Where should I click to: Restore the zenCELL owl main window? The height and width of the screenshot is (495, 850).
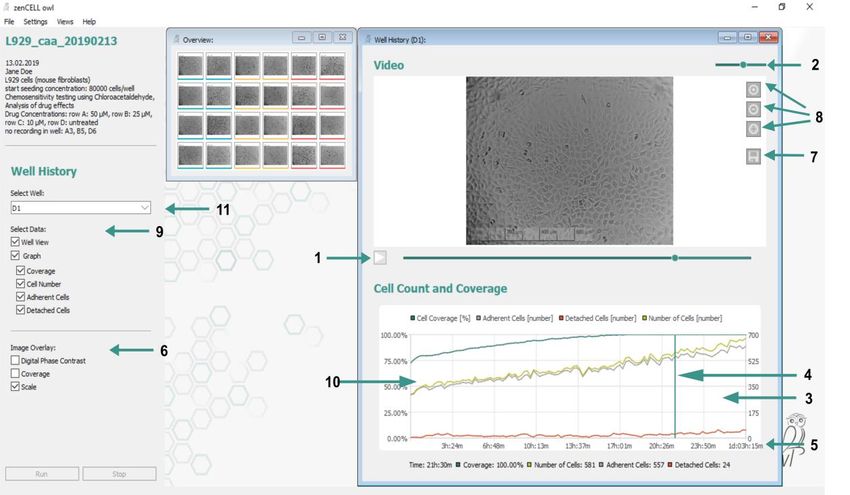782,7
